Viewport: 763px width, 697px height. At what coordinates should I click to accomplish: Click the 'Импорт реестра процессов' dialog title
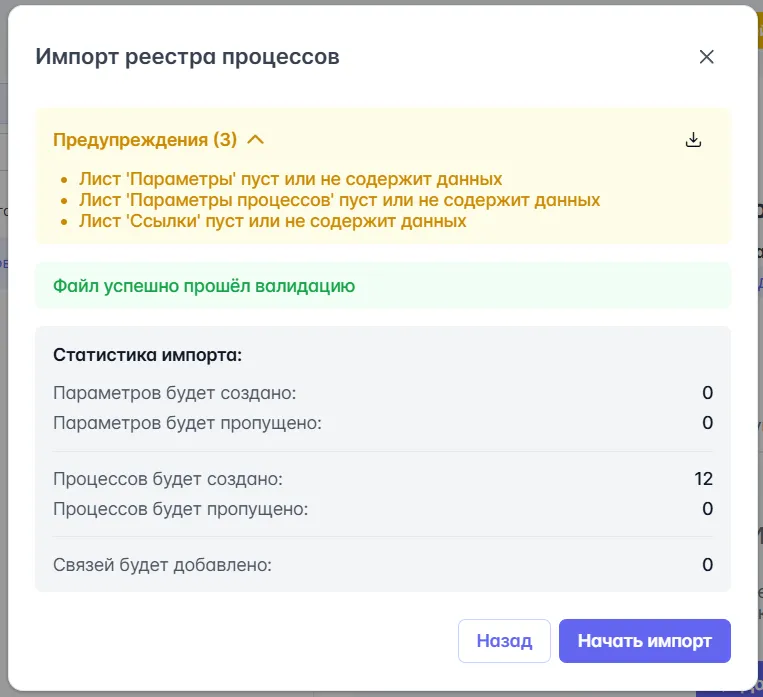(x=187, y=57)
